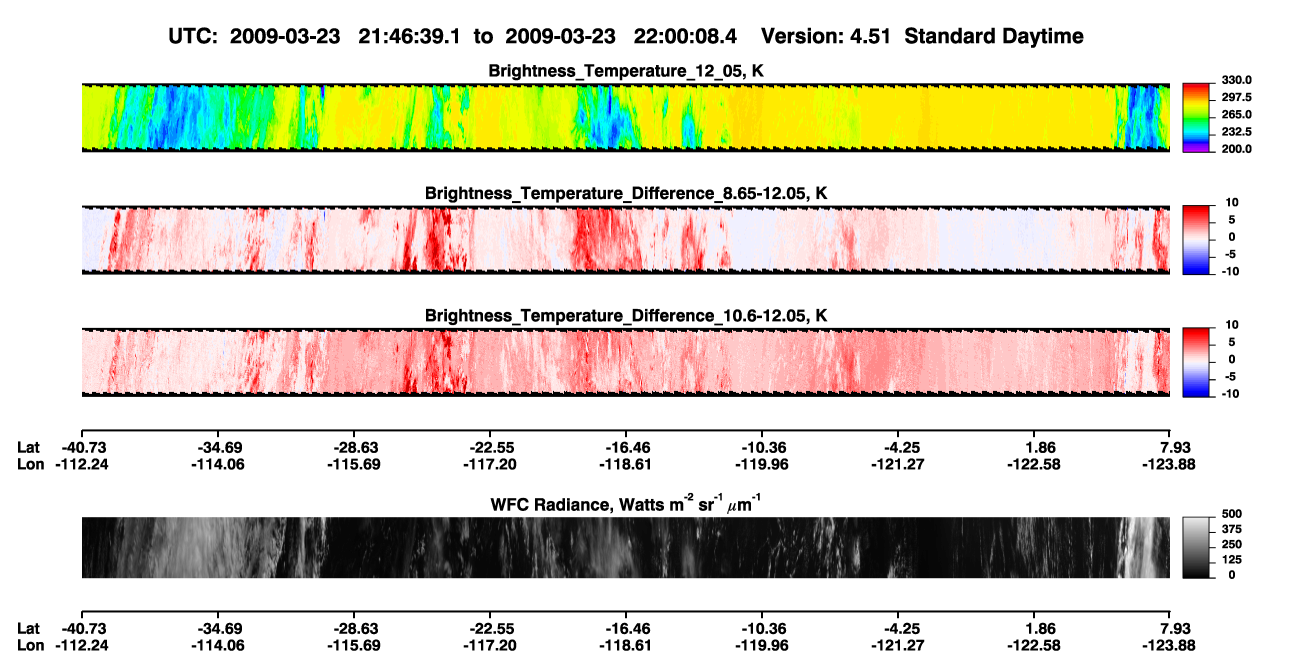This screenshot has height=667, width=1300.
Task: Click the lower axis latitude value -22.55
Action: 489,628
